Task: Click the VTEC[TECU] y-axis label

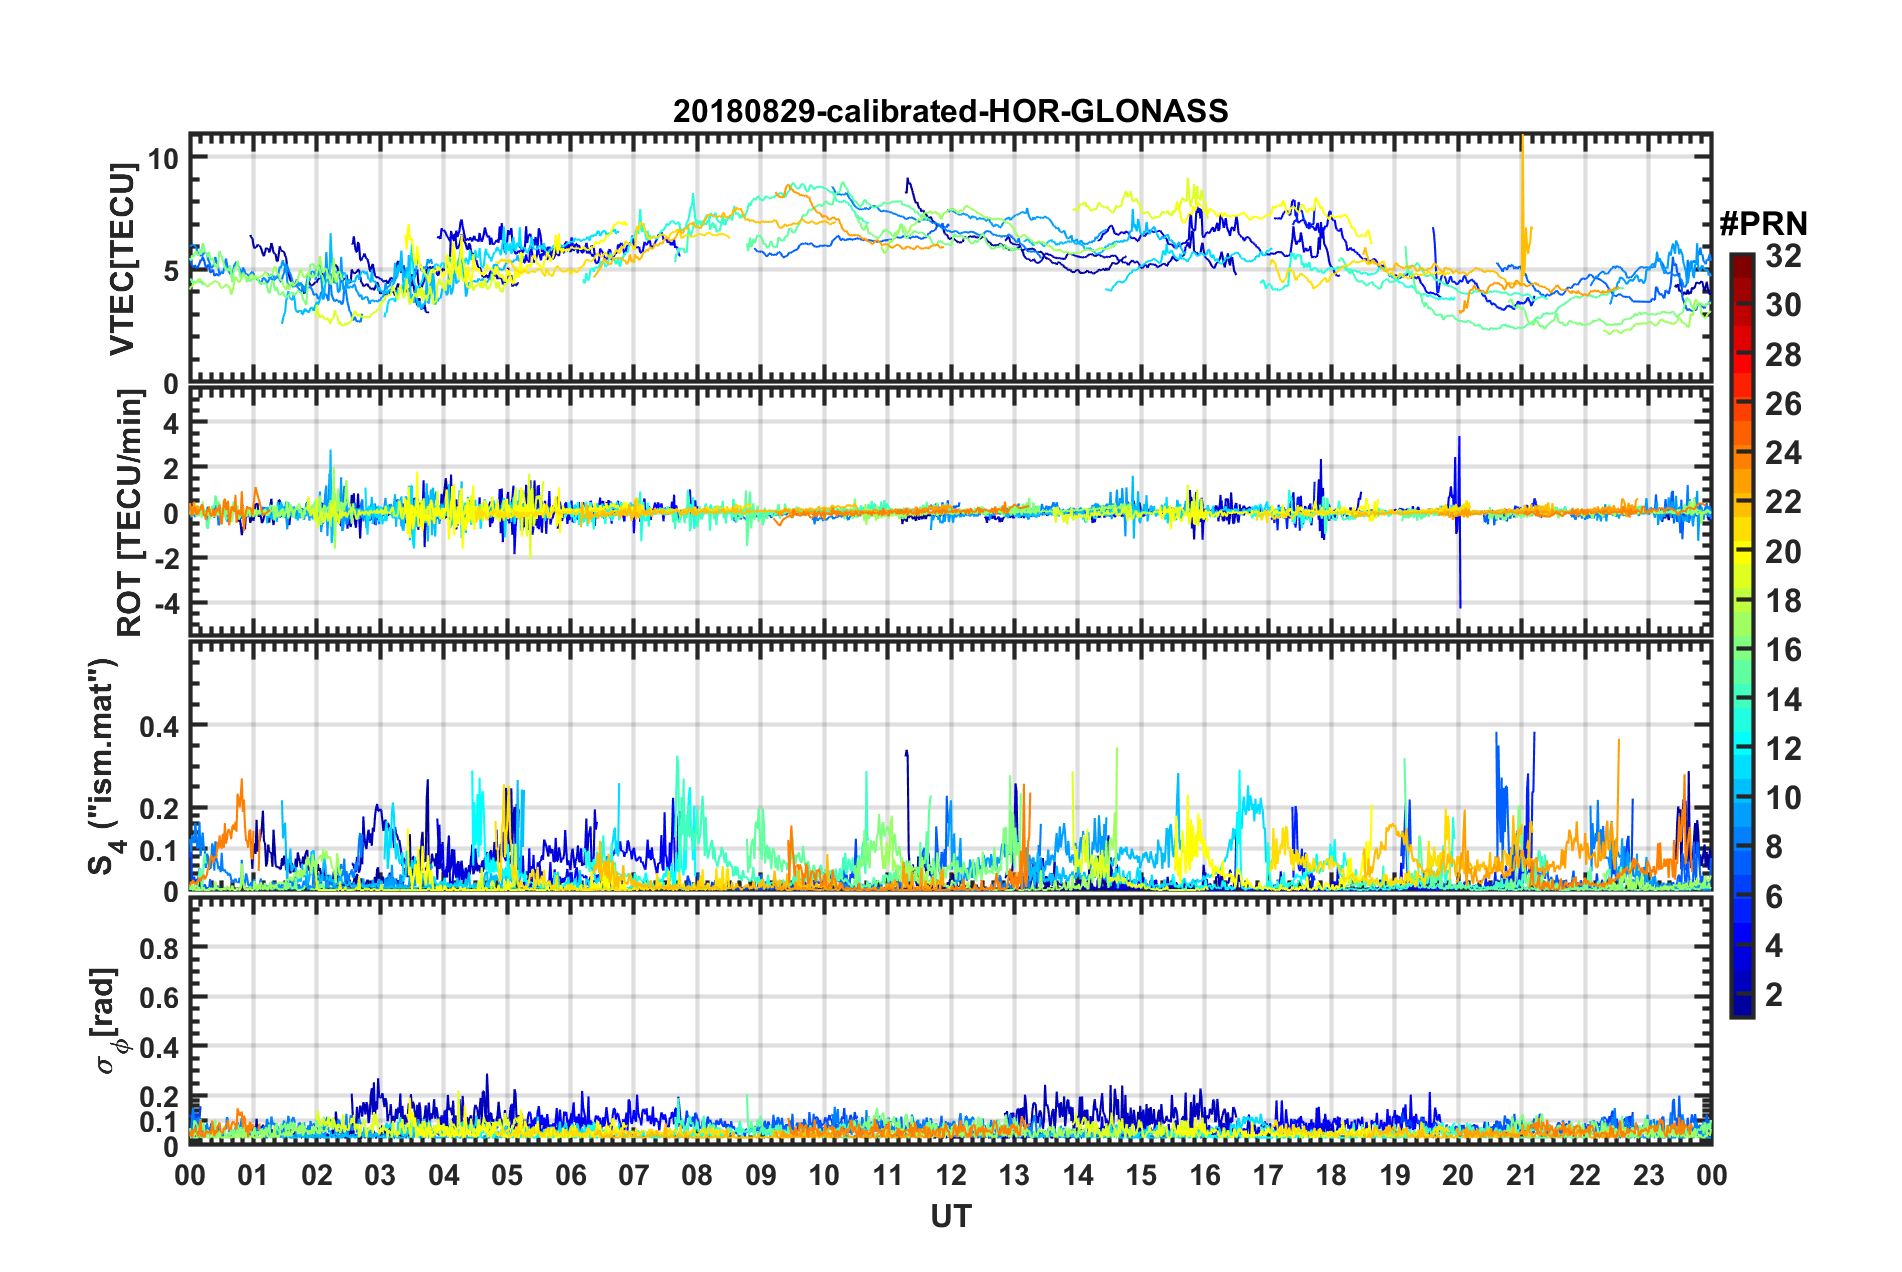Action: (x=122, y=260)
